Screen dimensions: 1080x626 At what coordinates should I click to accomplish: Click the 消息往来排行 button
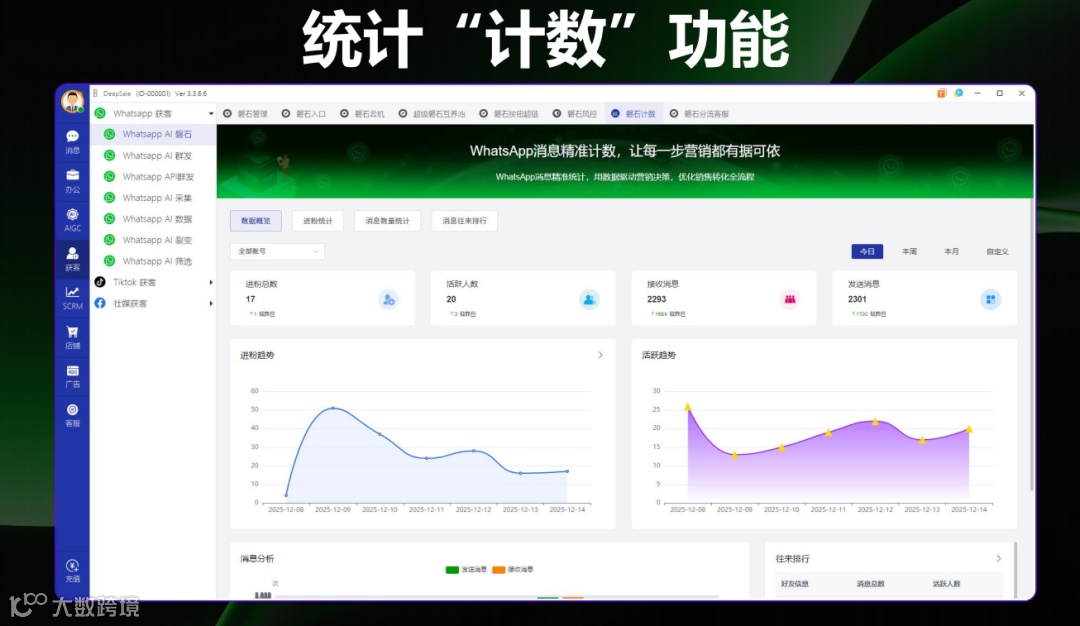click(464, 221)
